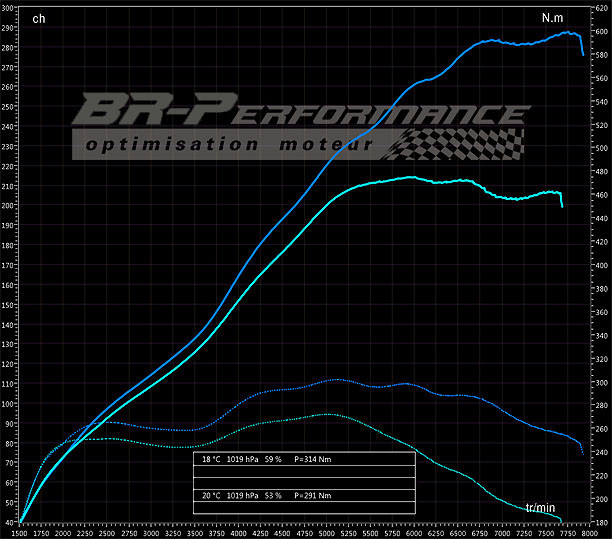
Task: Click the 180 tick on torque axis
Action: point(600,522)
